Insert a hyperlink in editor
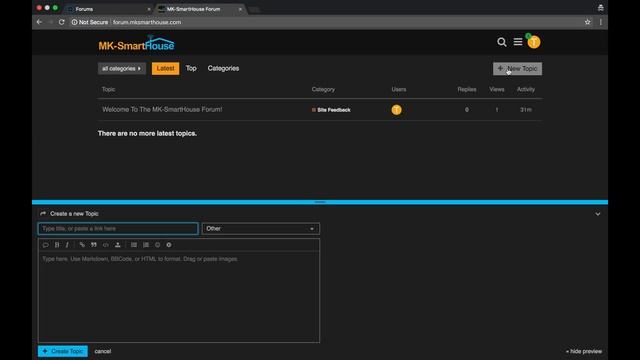 pyautogui.click(x=82, y=245)
